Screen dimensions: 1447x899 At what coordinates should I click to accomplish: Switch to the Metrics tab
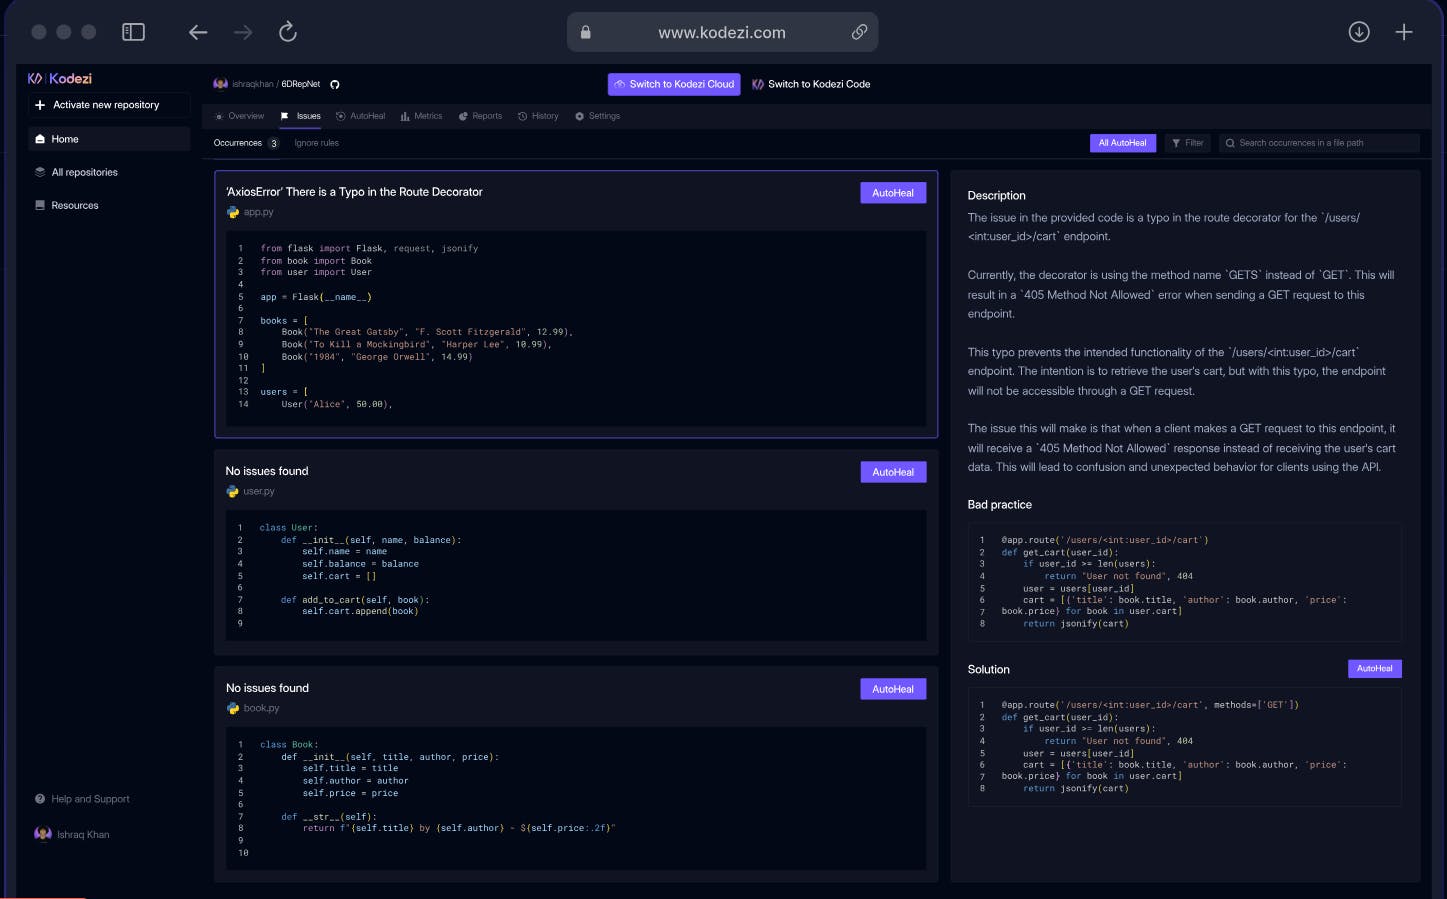coord(421,116)
